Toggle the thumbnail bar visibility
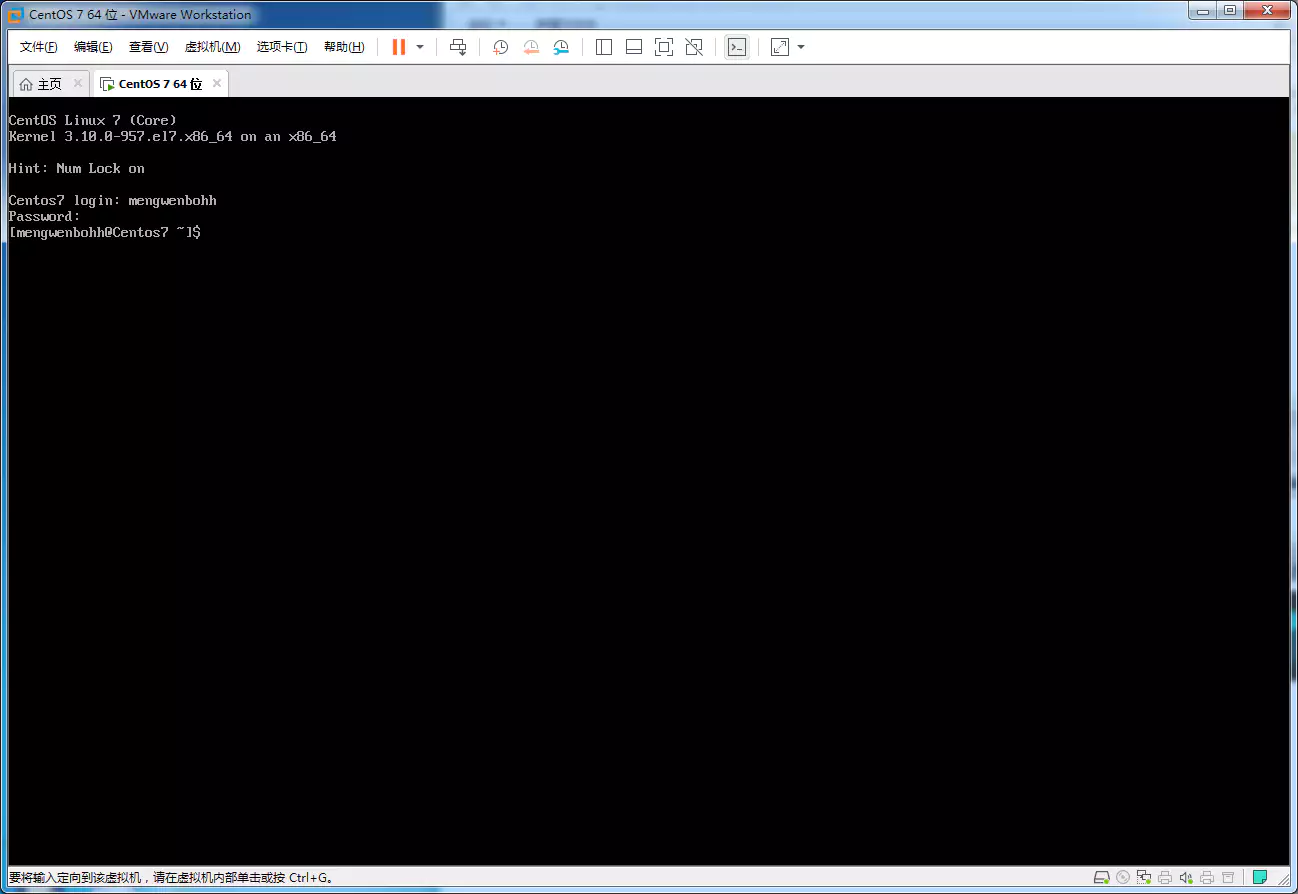The height and width of the screenshot is (894, 1298). tap(633, 46)
